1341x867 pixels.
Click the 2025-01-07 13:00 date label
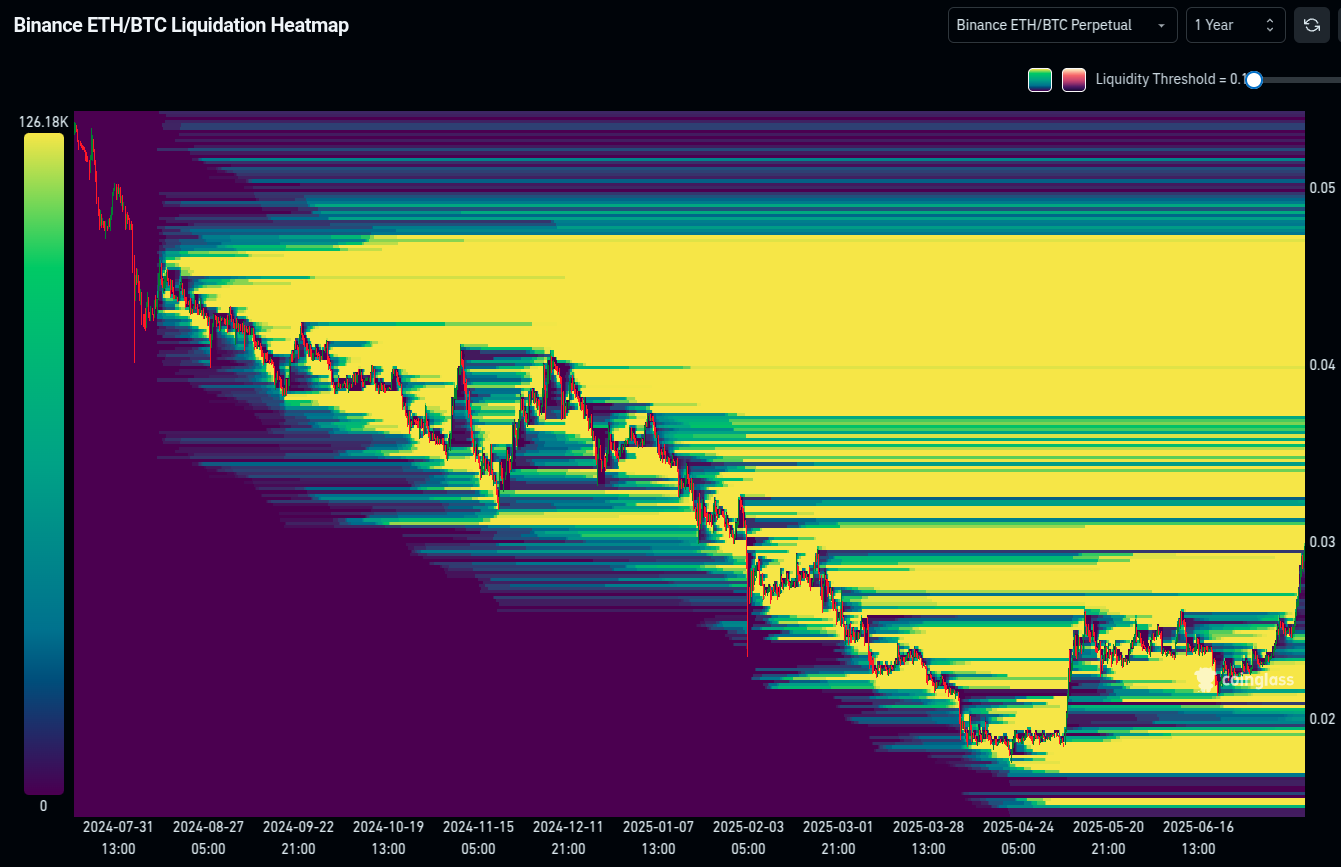pyautogui.click(x=658, y=838)
